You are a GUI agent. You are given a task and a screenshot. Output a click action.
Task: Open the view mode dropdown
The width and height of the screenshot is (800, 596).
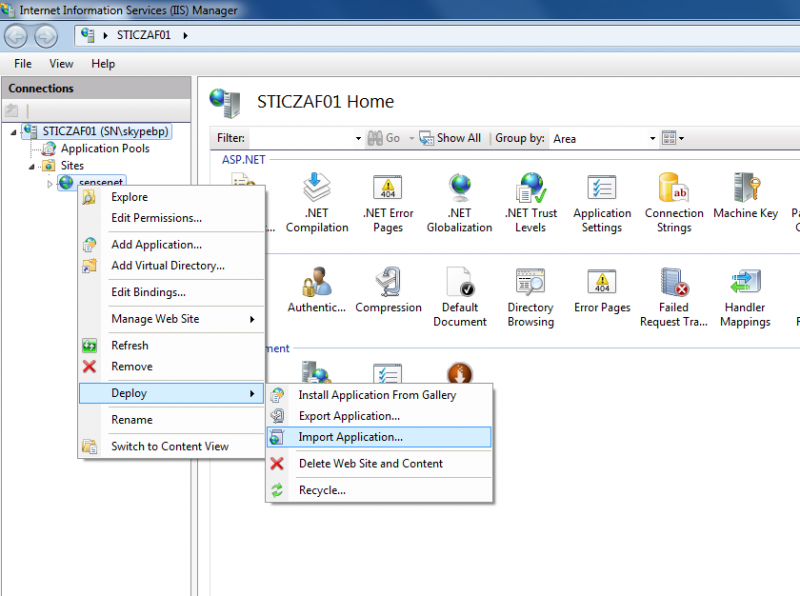pos(673,138)
